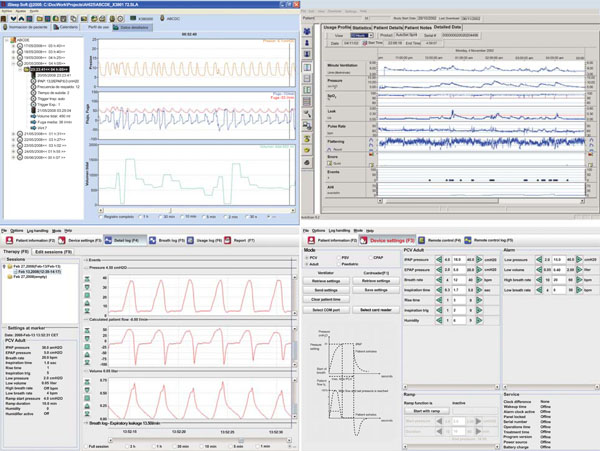Toggle the Feb 27,2008 sessions folder expander

coord(4,267)
